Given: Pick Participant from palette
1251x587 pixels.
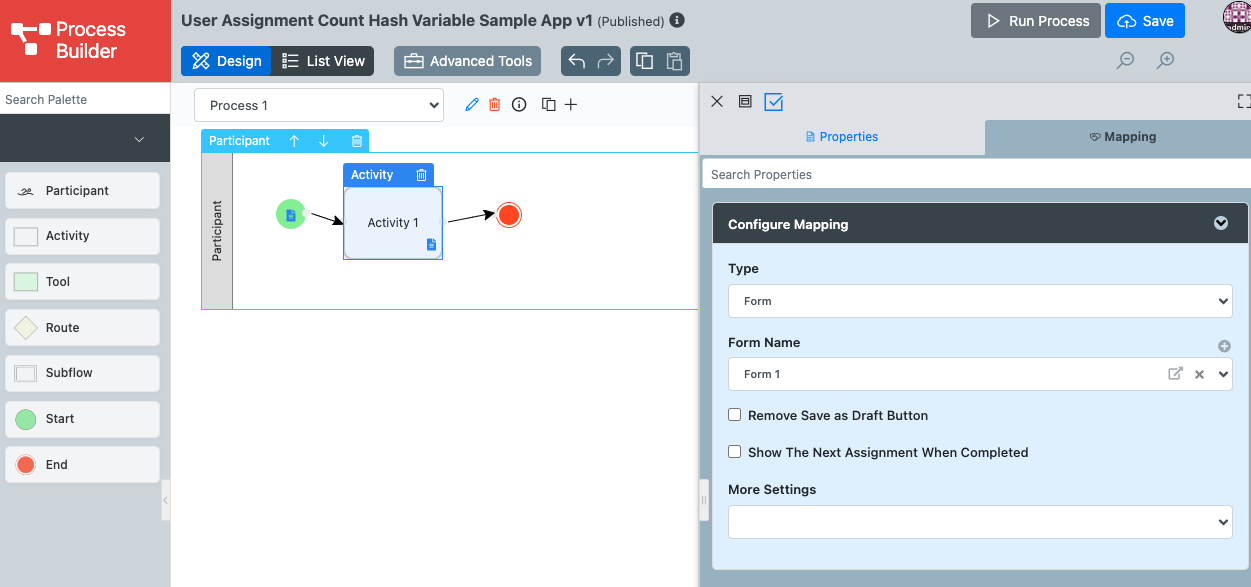Looking at the screenshot, I should point(83,190).
